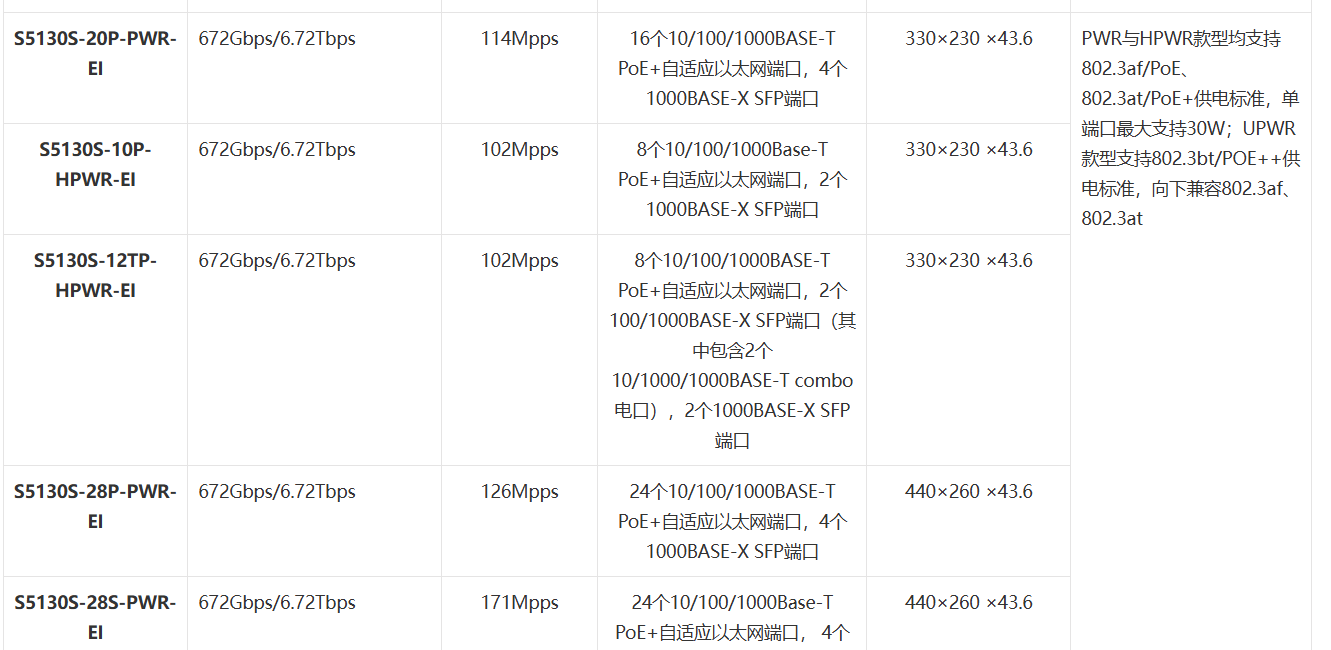
Task: Click the 16个10/100/1000BASE-T port description
Action: (x=732, y=69)
